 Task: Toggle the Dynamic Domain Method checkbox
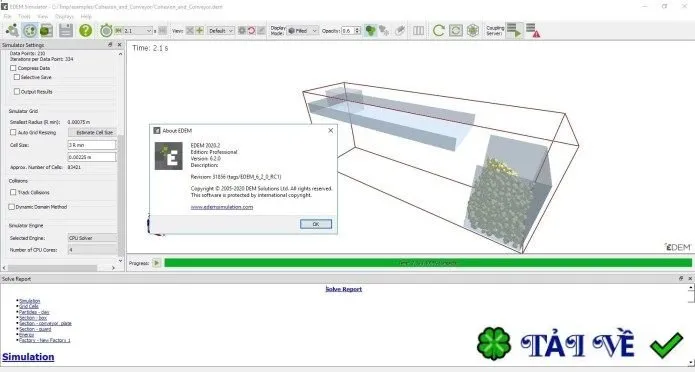click(12, 207)
